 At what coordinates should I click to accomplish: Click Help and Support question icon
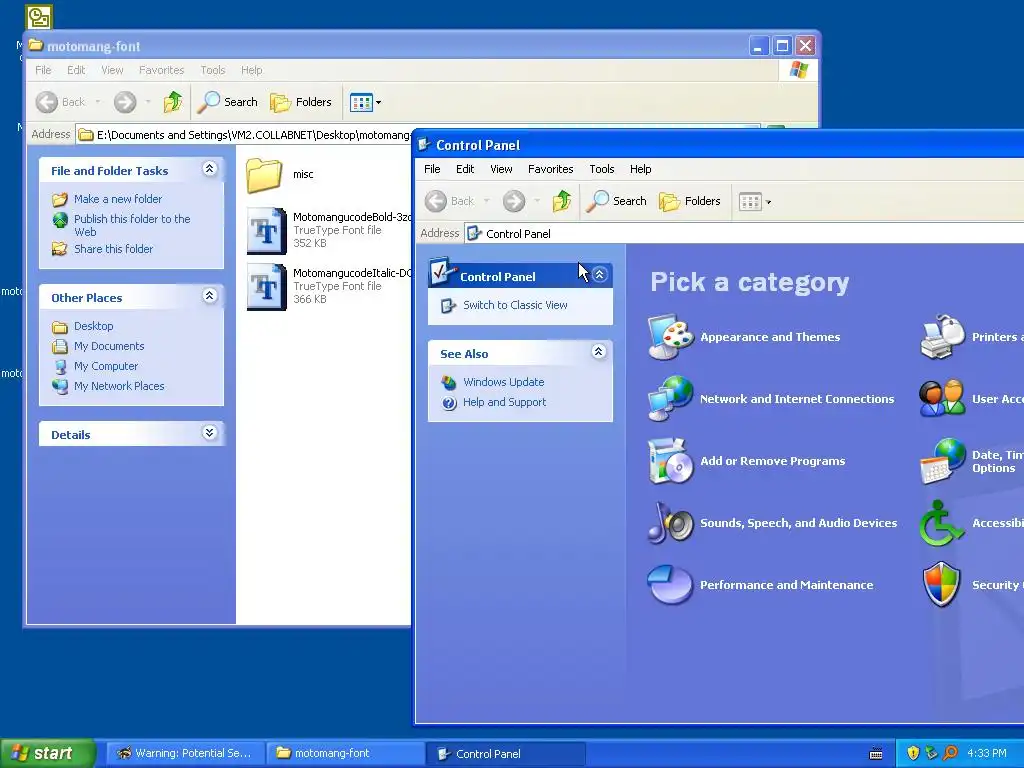click(449, 403)
